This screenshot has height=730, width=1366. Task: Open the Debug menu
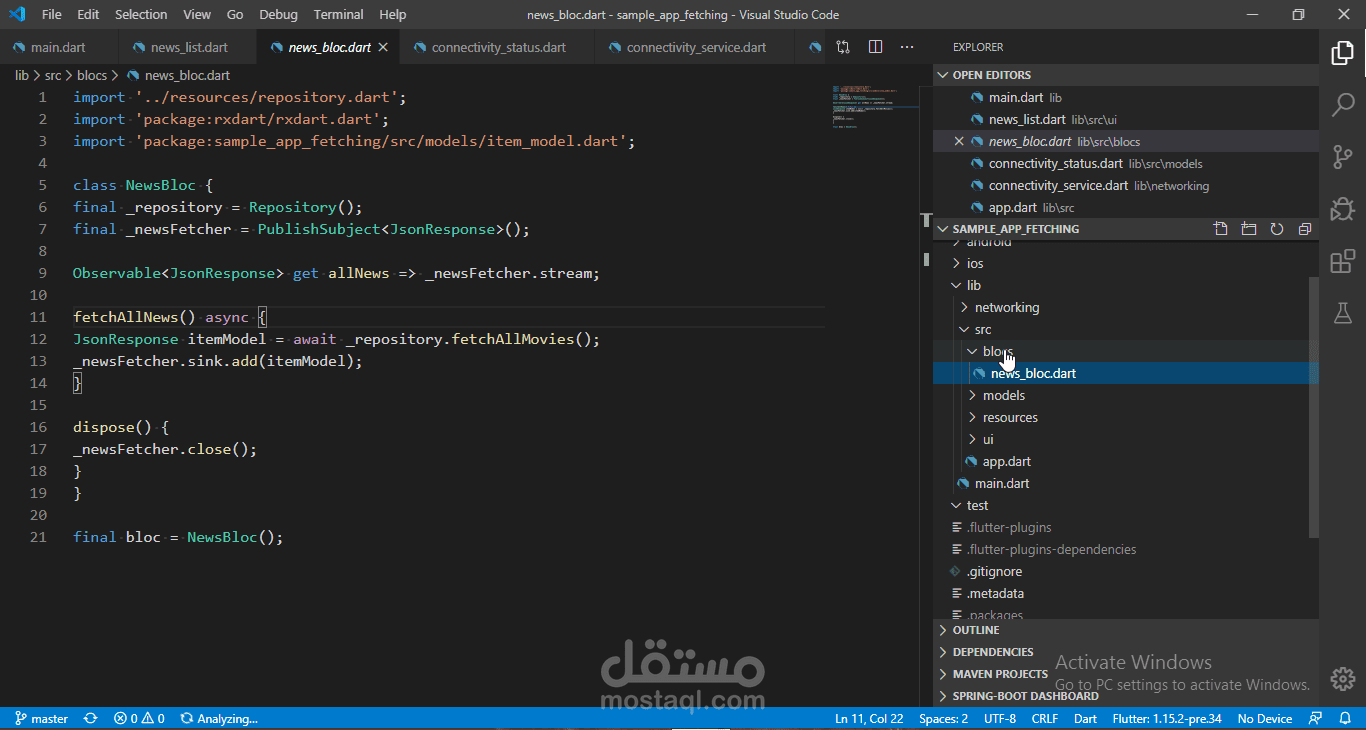(x=278, y=15)
